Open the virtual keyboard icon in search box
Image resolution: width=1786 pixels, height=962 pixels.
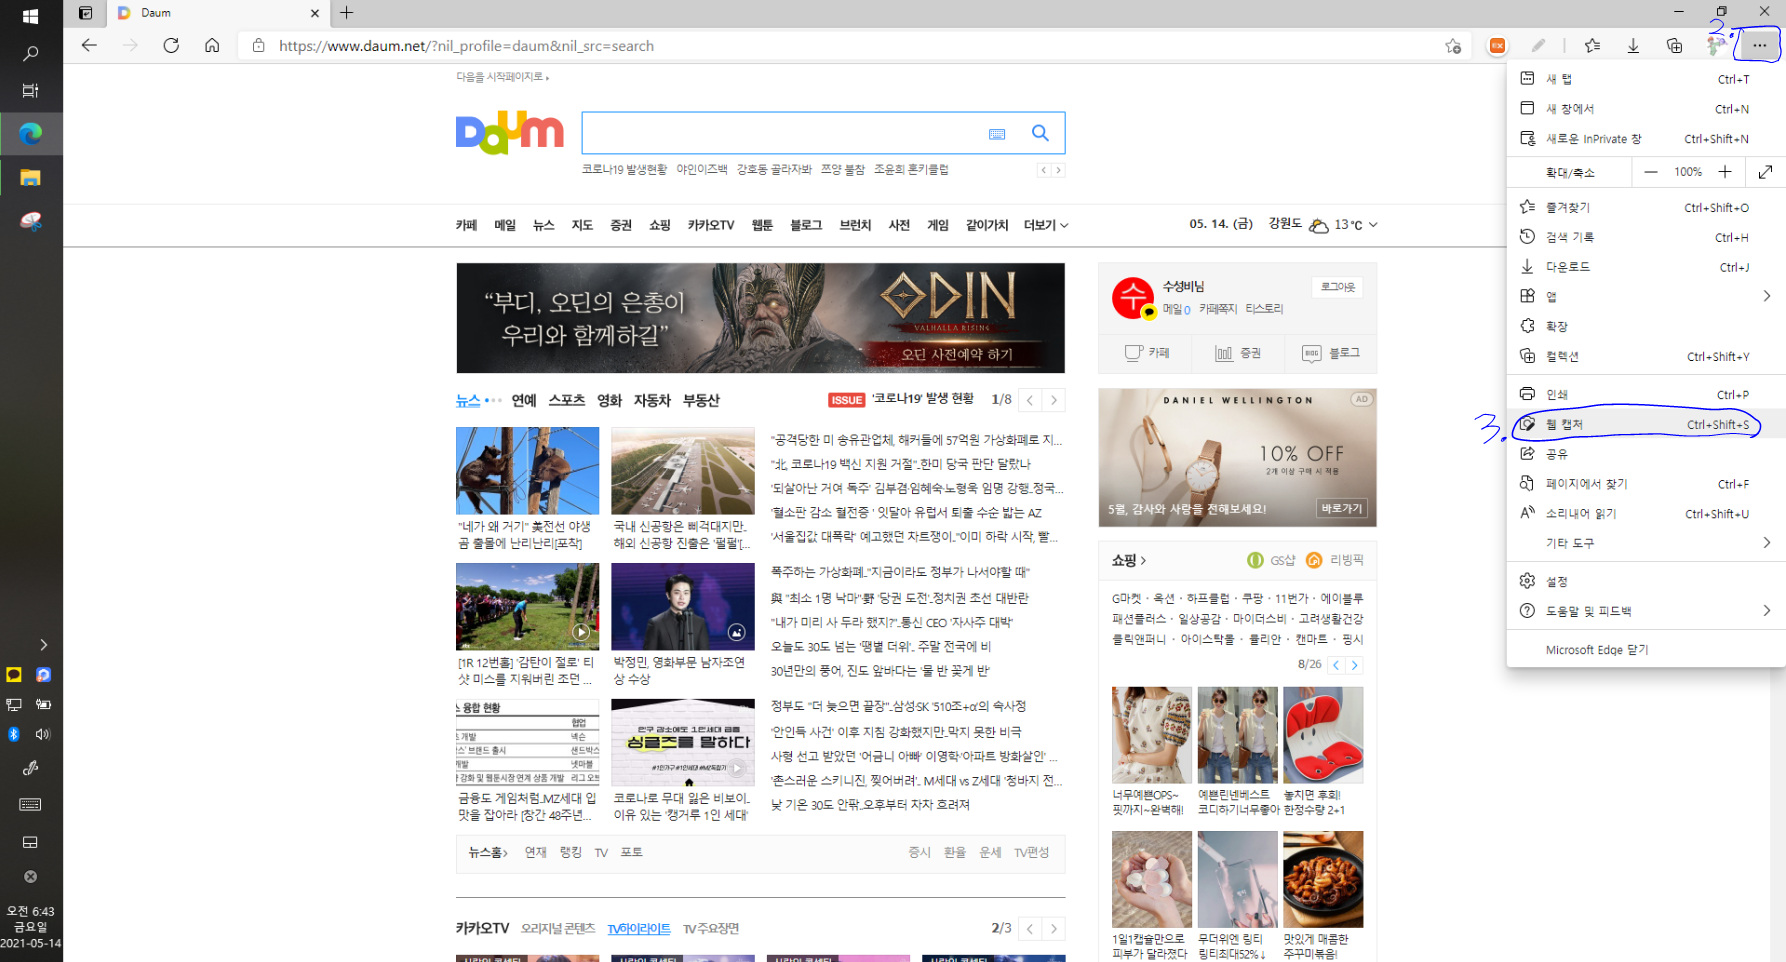pos(997,134)
